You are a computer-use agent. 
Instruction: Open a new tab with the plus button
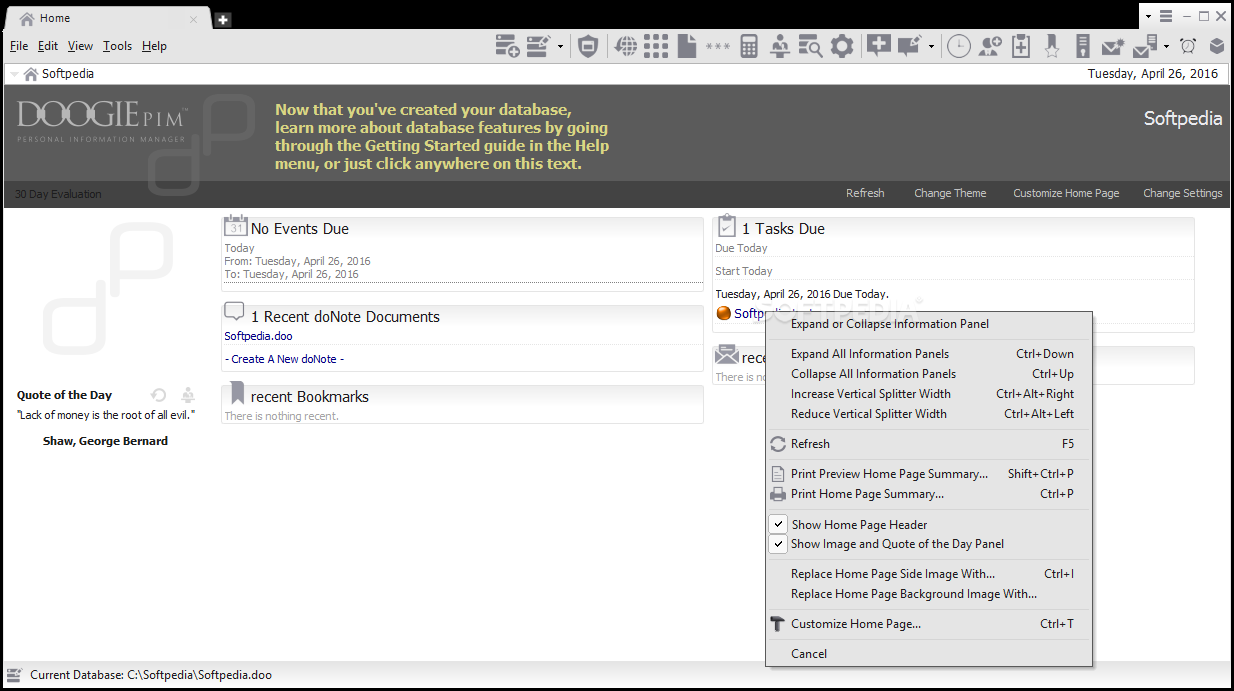223,19
